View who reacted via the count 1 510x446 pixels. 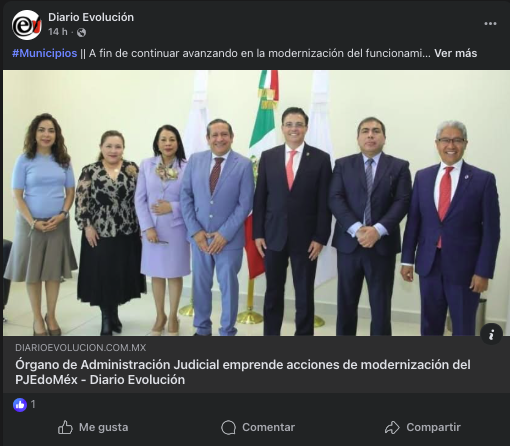tap(33, 404)
